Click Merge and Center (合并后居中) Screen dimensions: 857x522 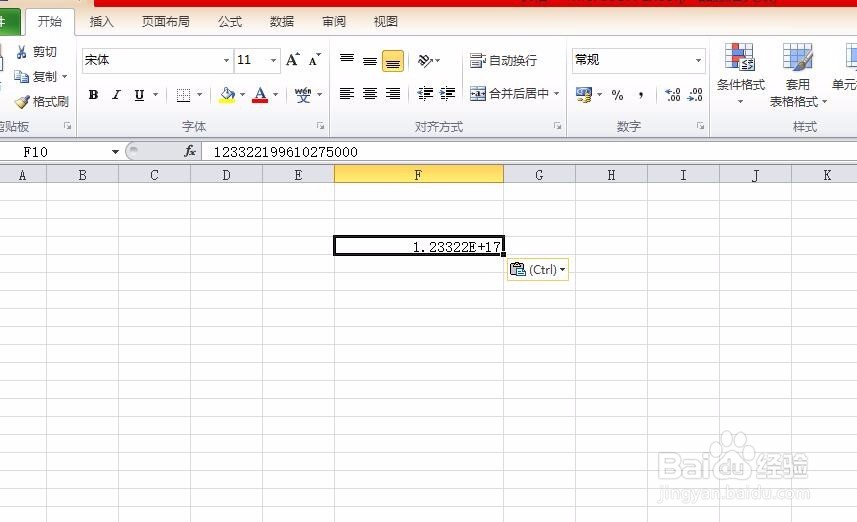pos(508,94)
